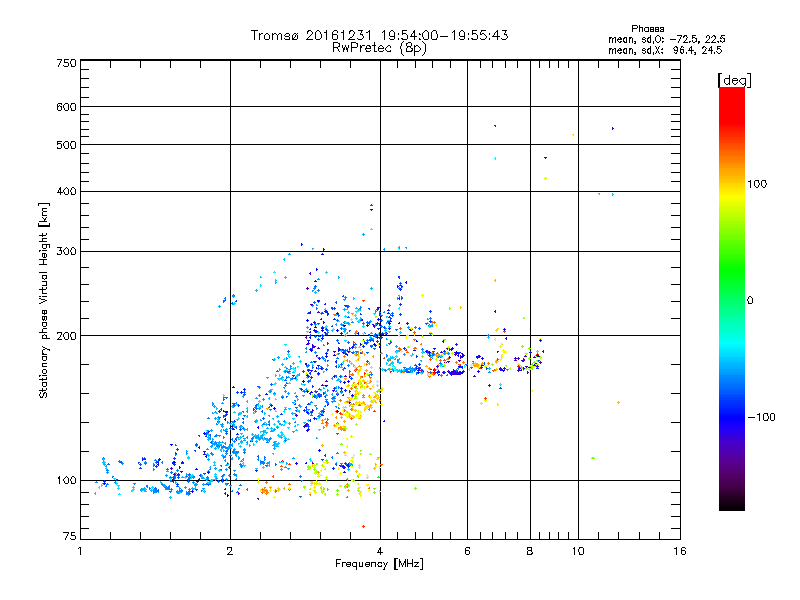
Task: Click the y-axis tick label '400'
Action: (x=67, y=192)
